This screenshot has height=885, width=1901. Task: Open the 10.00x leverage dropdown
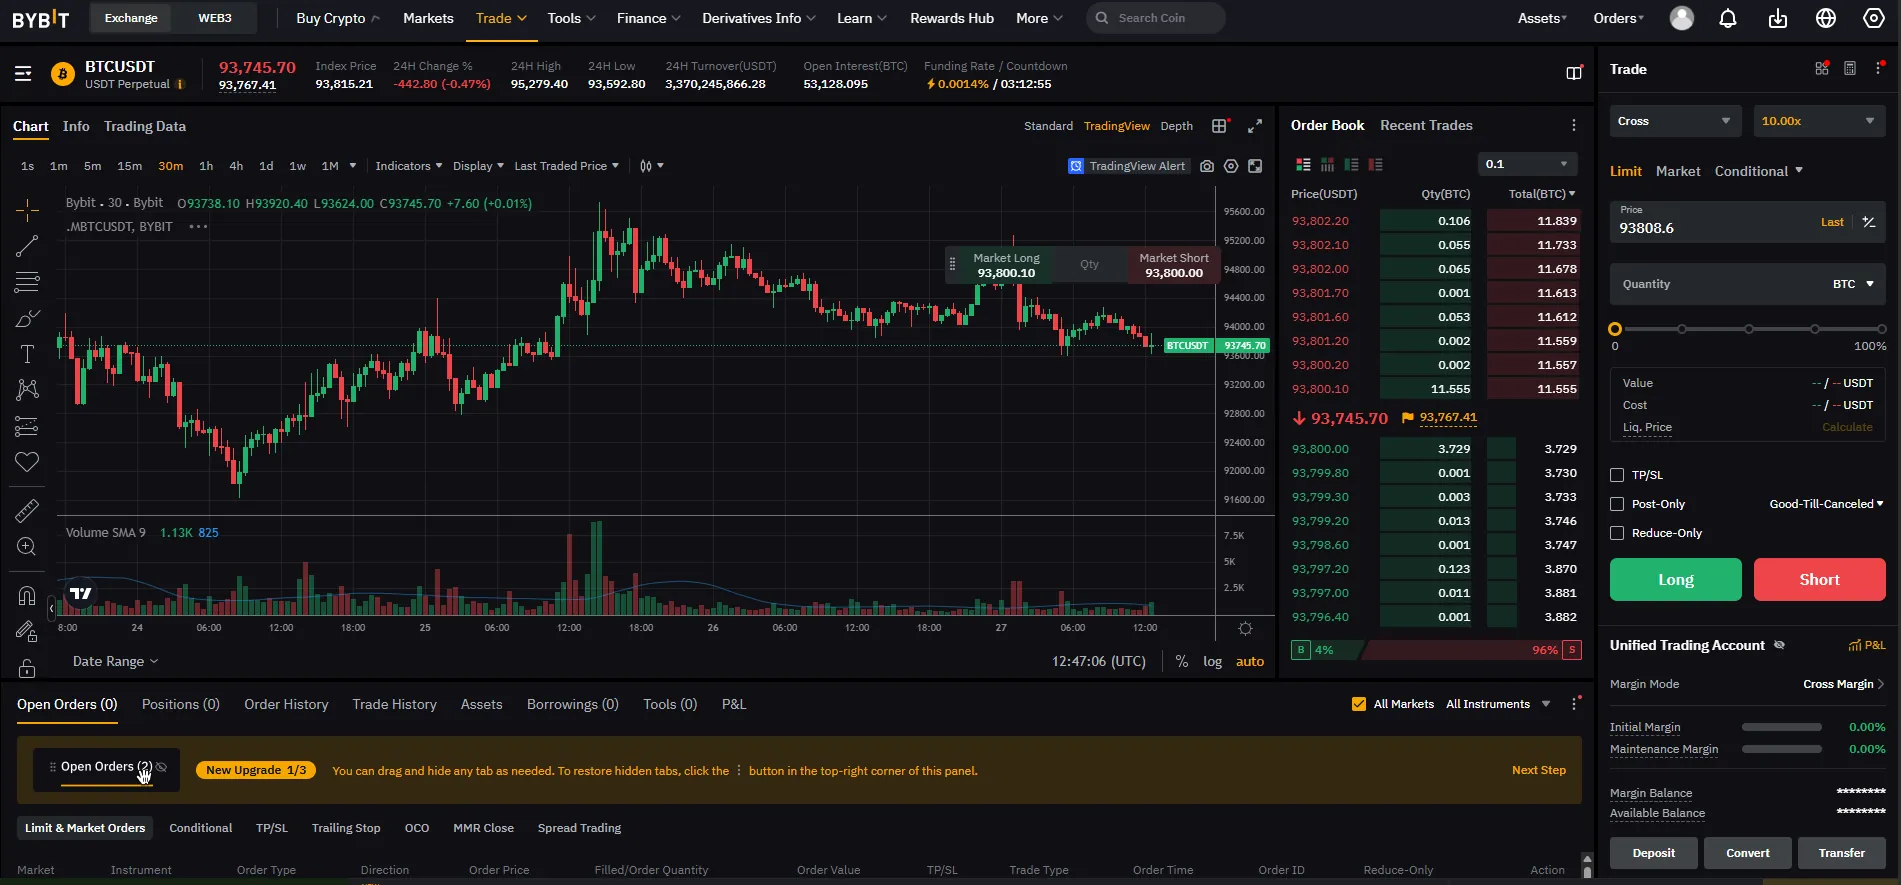(x=1819, y=121)
